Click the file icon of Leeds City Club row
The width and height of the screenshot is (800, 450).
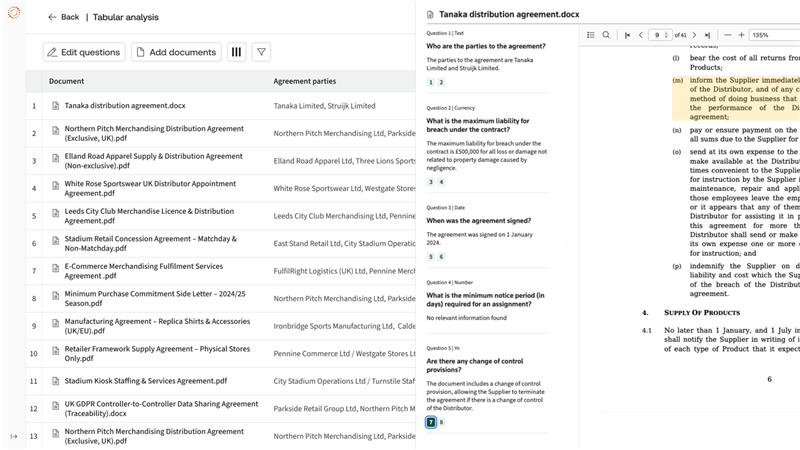point(56,213)
